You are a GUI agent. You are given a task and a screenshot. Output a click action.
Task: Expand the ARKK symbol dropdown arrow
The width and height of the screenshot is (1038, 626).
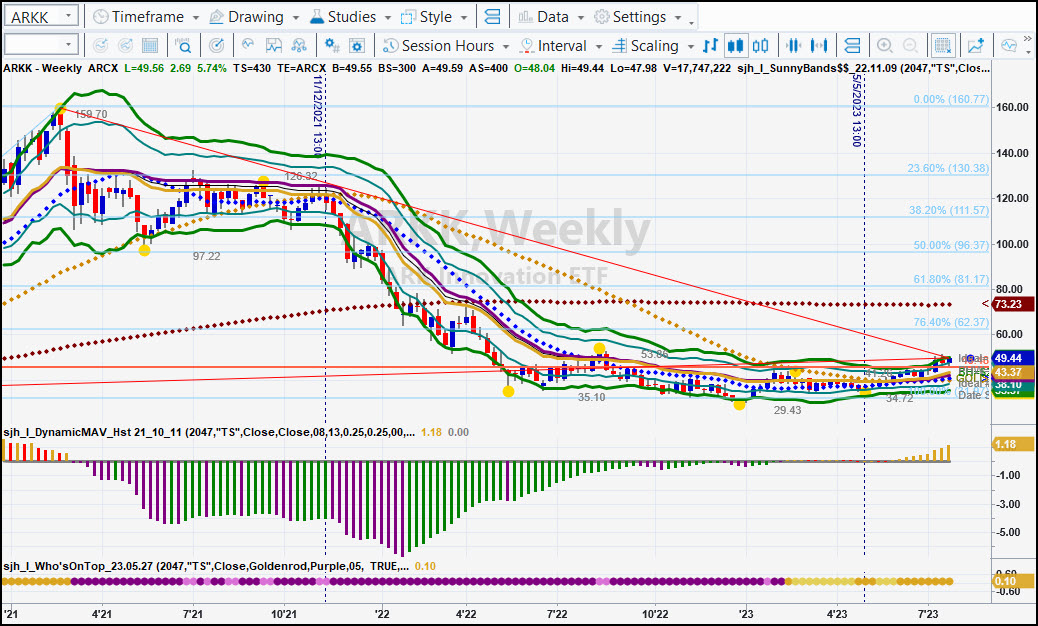click(69, 17)
